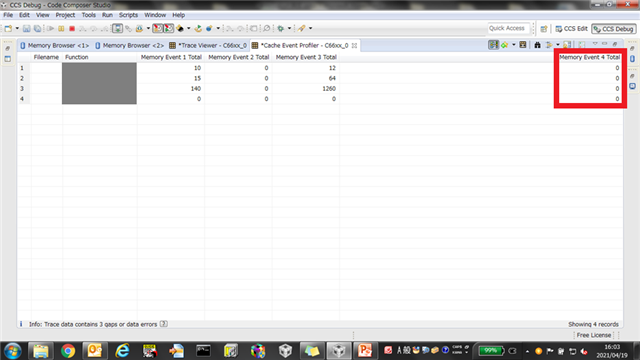This screenshot has width=640, height=360.
Task: Toggle the boxed download-to-target icon in the toolbar
Action: [117, 29]
